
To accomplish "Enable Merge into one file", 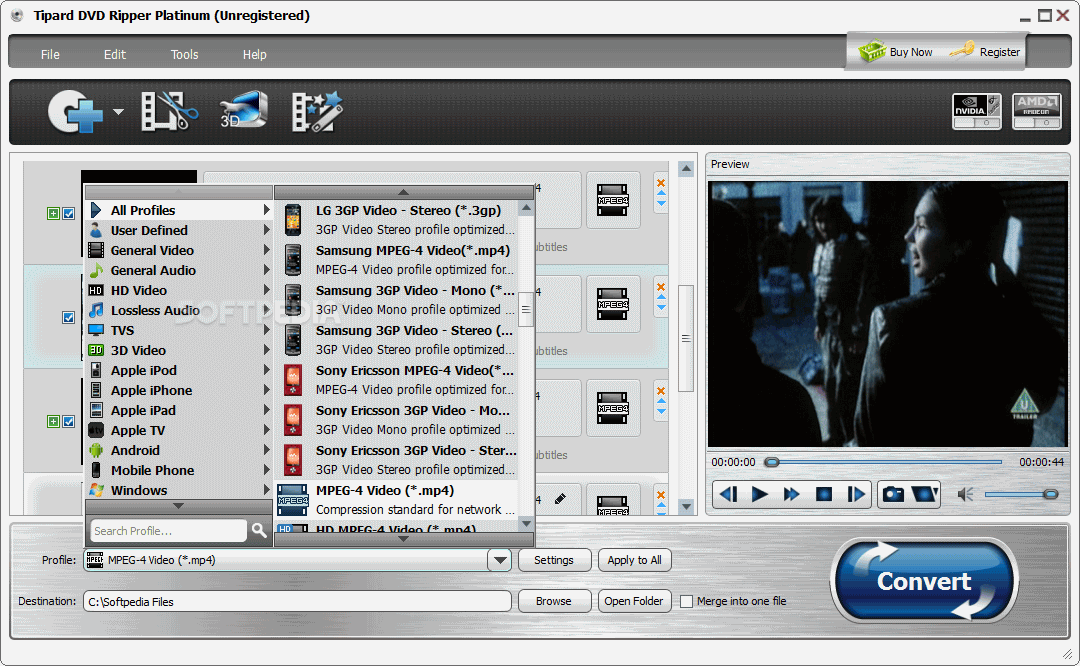I will tap(686, 601).
